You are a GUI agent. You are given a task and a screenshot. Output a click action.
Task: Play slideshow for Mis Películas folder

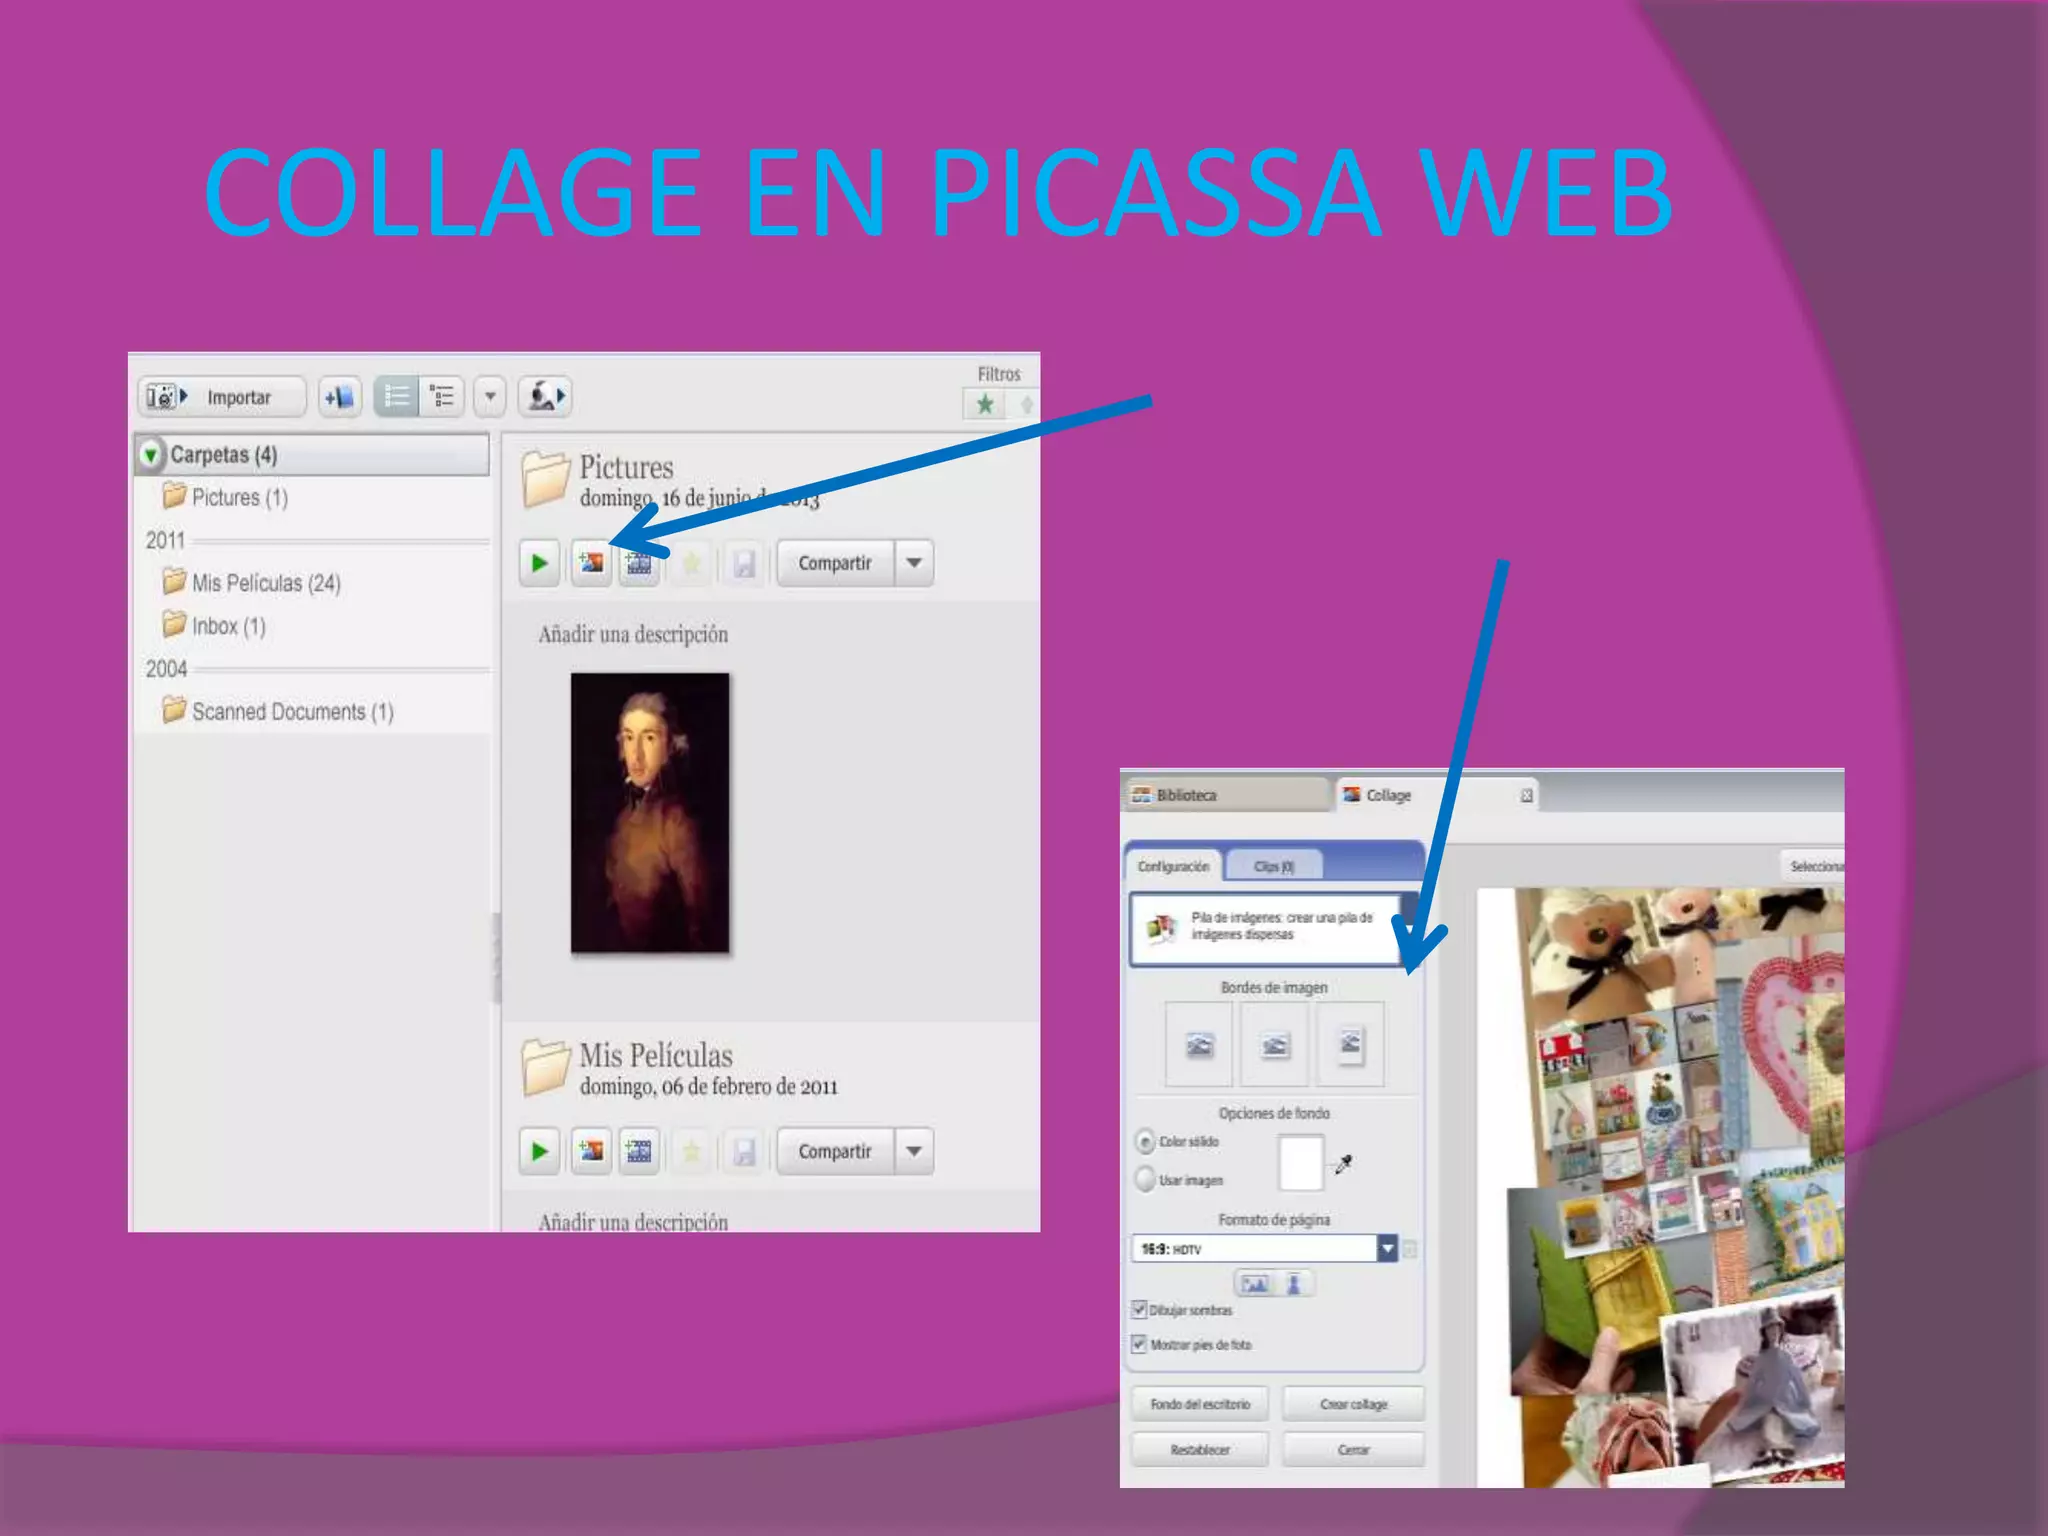tap(540, 1151)
